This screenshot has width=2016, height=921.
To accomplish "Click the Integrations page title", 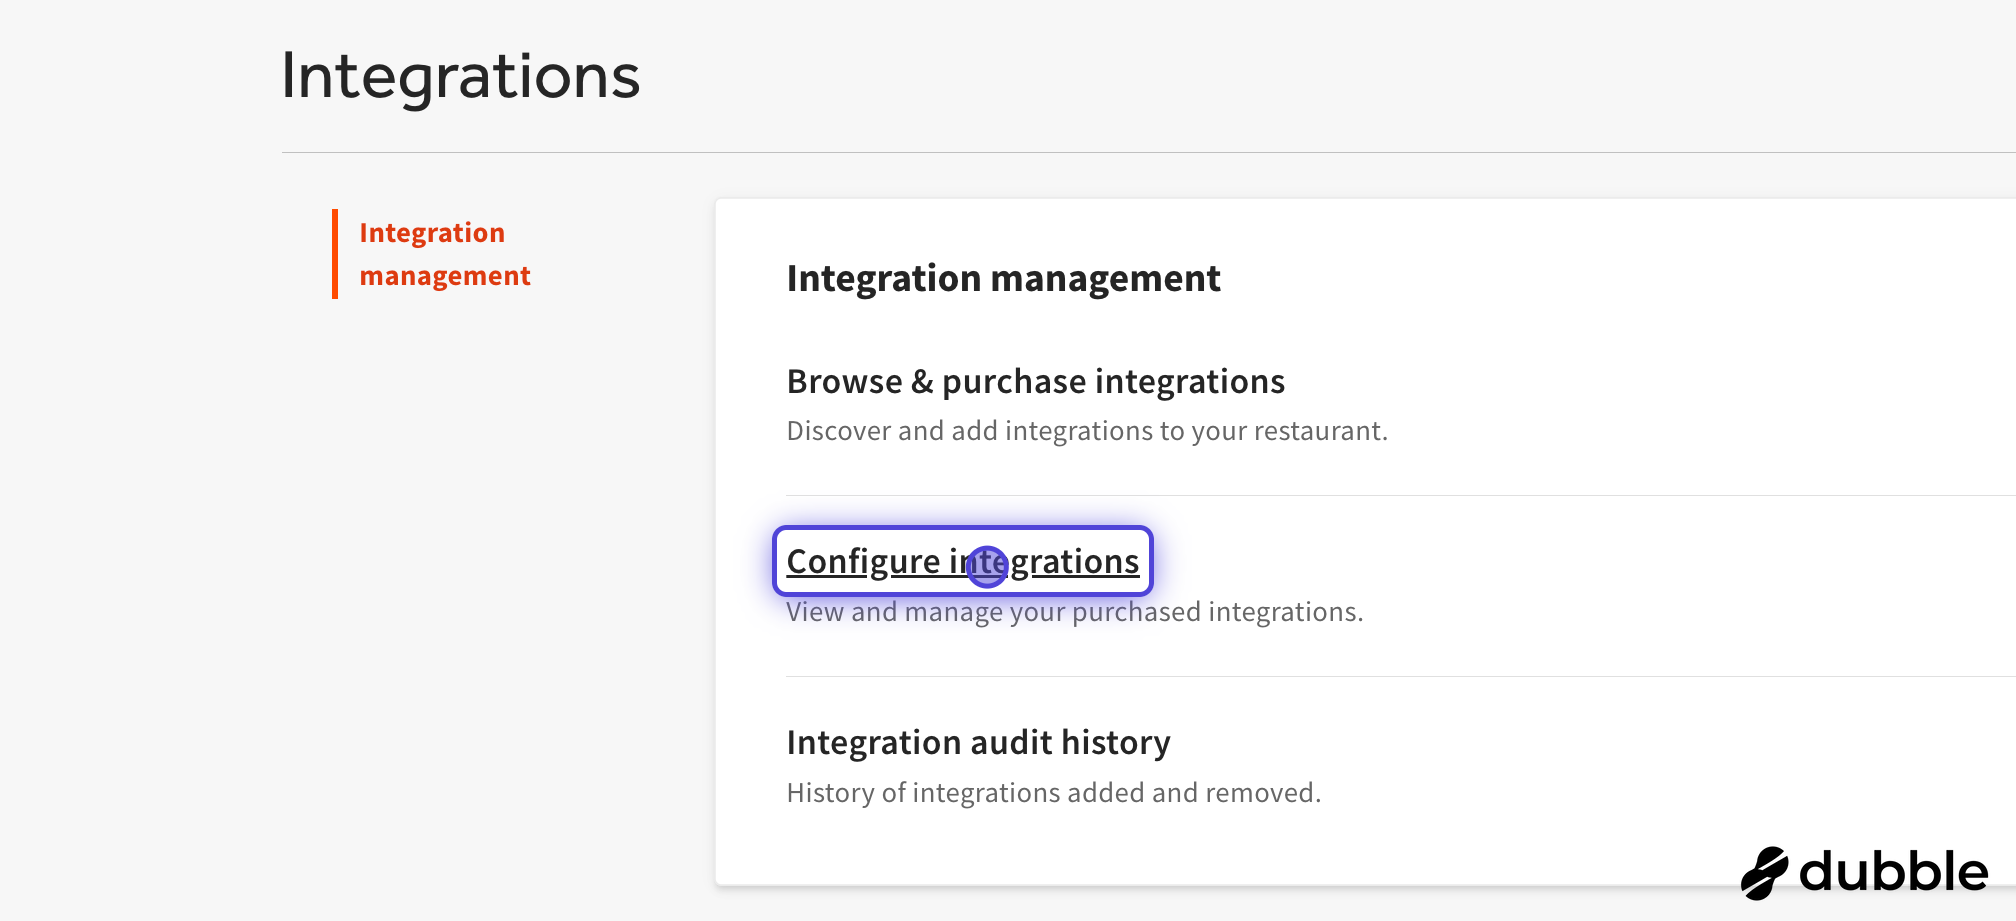I will click(x=460, y=76).
